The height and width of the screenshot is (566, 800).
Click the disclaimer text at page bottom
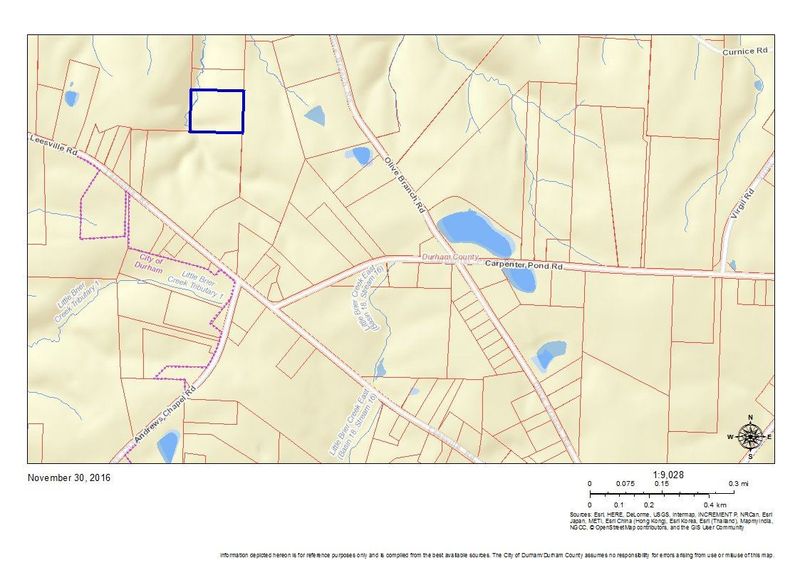tap(497, 555)
